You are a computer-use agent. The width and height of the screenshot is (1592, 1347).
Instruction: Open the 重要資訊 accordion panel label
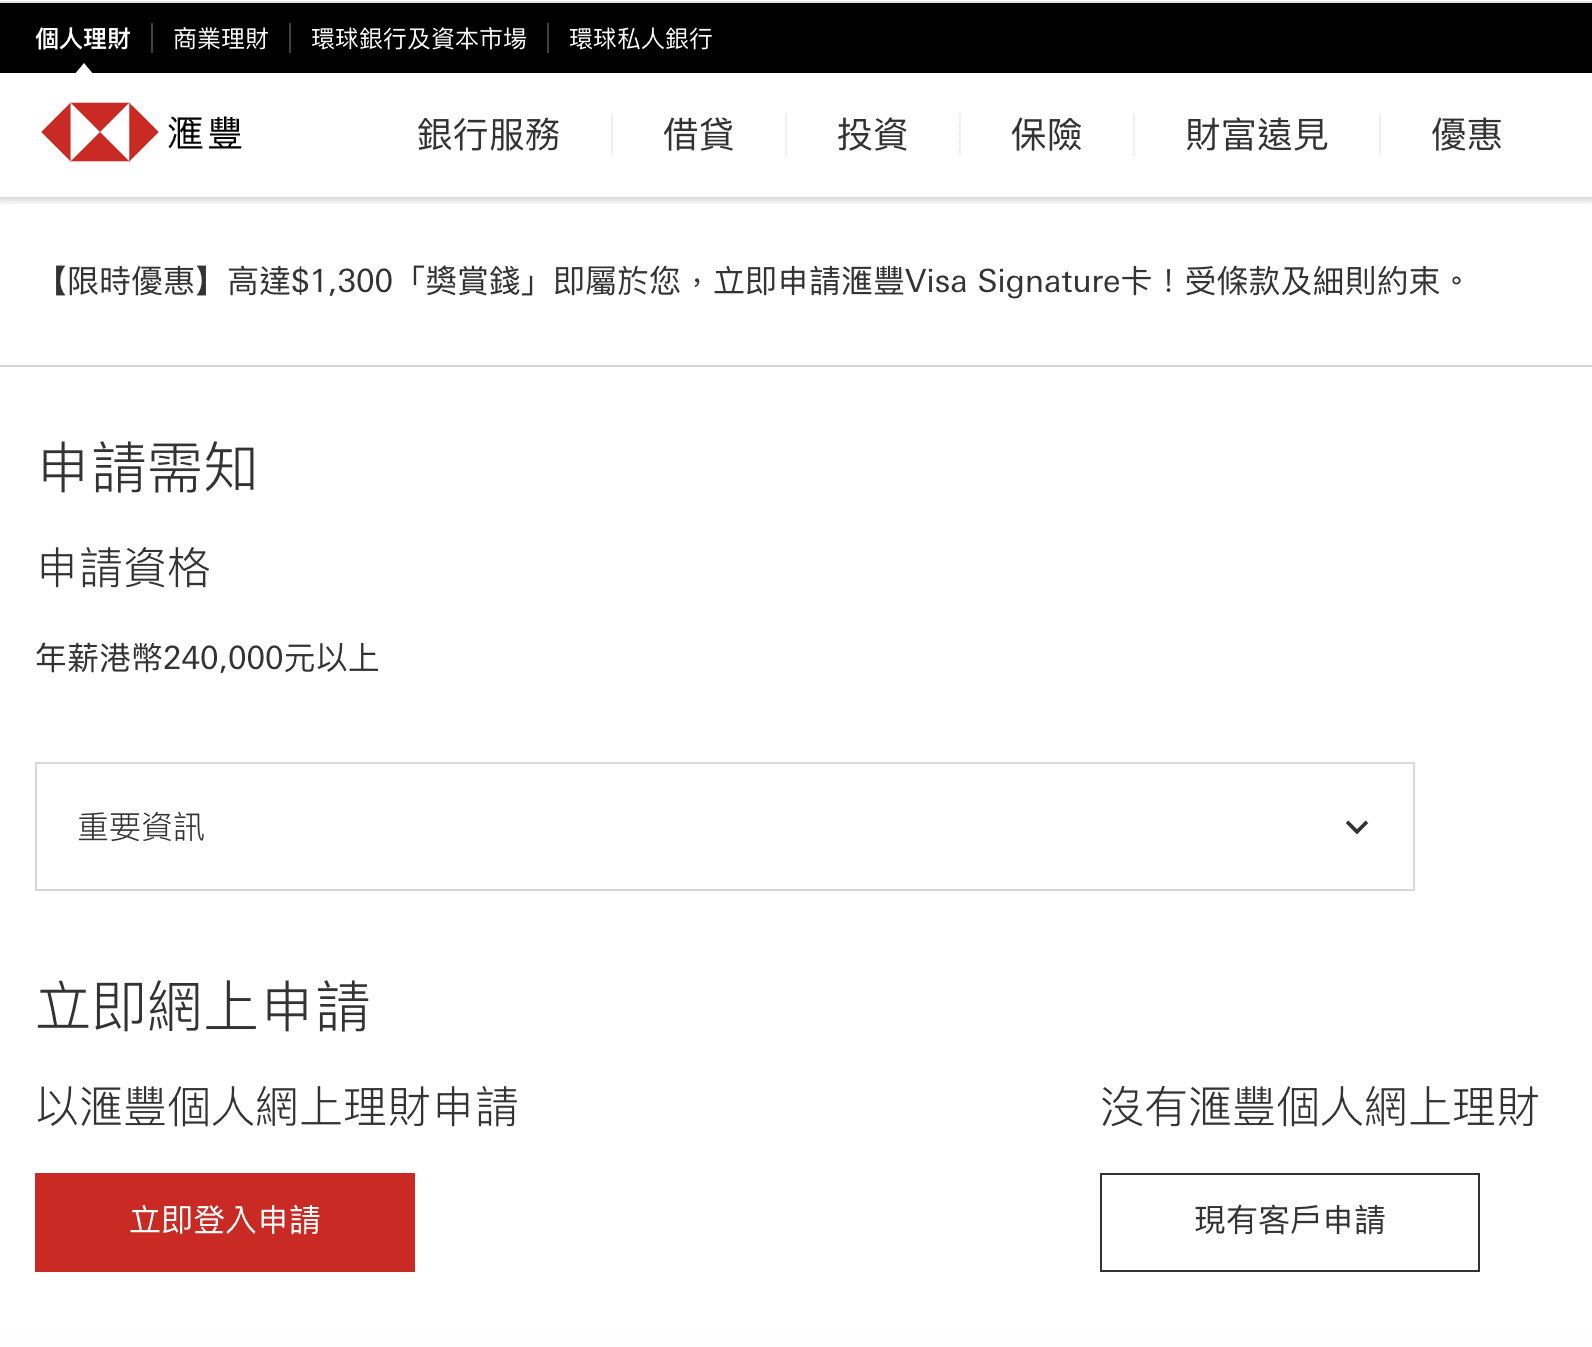point(141,827)
